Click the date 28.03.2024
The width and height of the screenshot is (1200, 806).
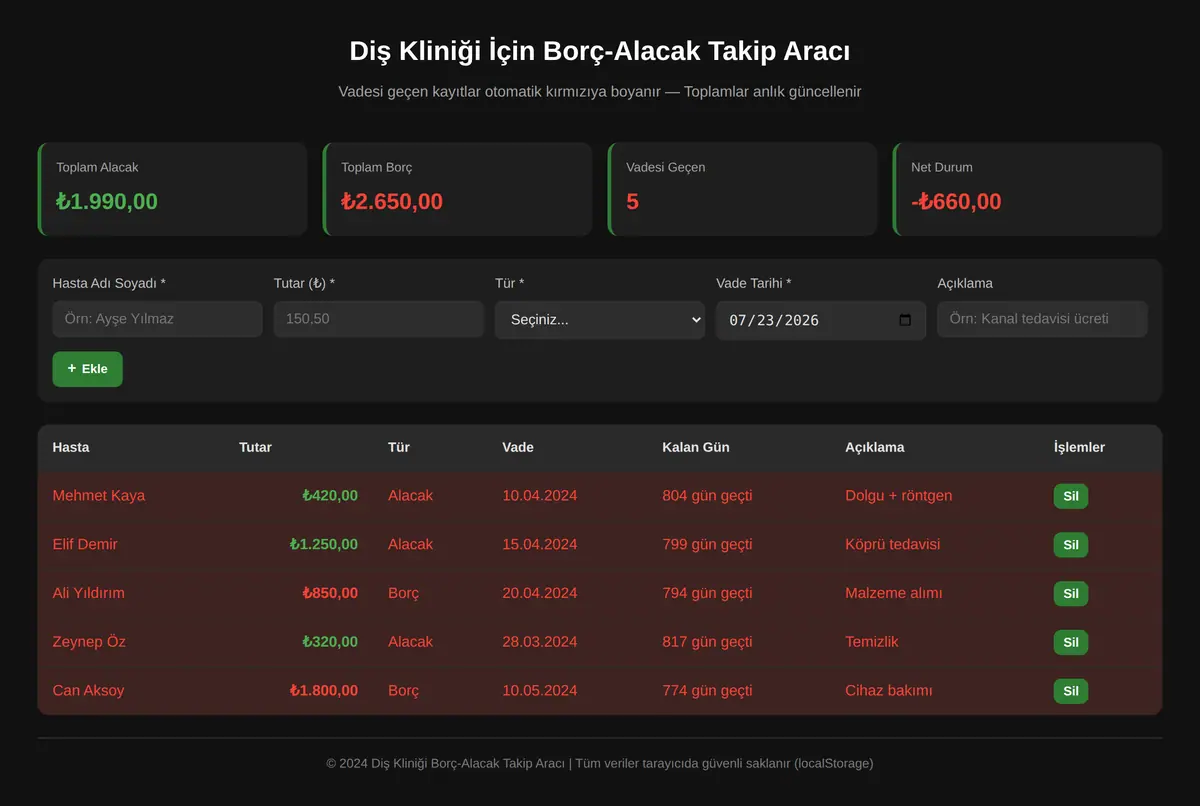coord(540,641)
